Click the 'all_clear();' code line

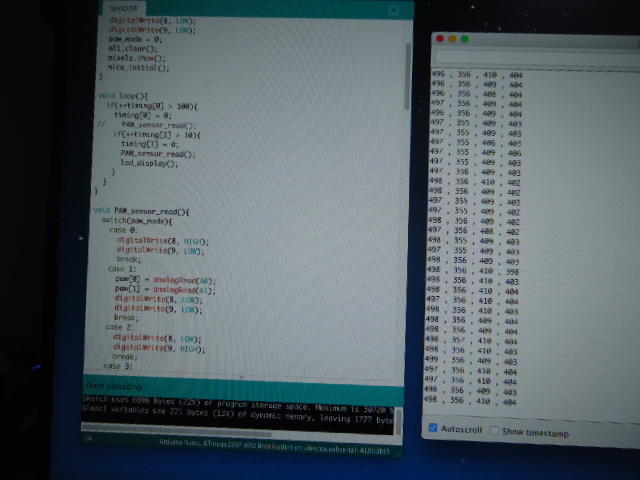(x=133, y=49)
